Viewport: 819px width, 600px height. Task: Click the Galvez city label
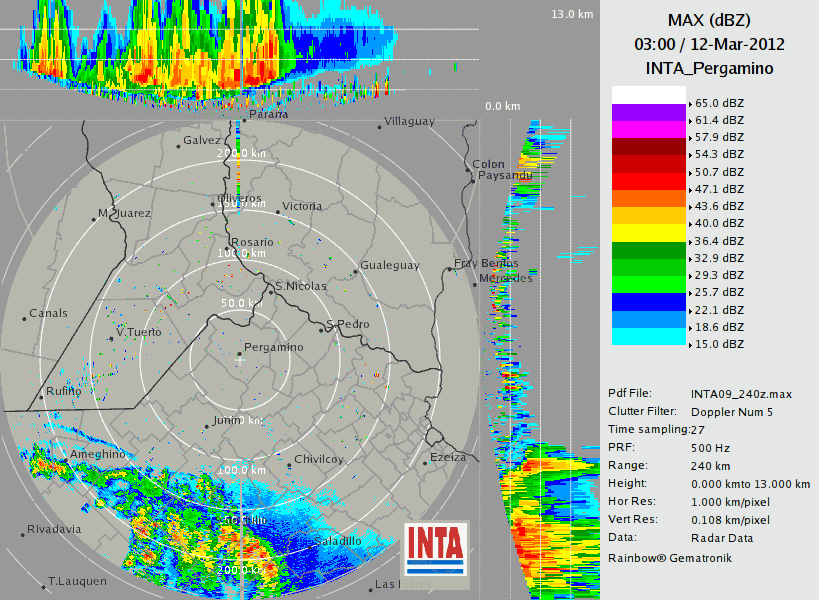[x=202, y=140]
